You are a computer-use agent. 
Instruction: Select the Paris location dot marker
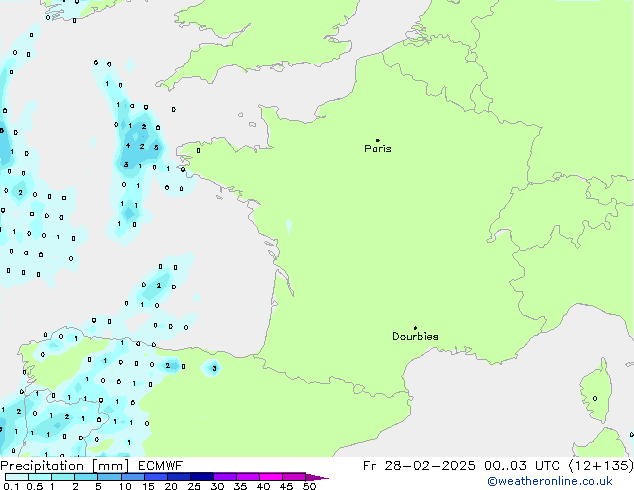click(378, 140)
